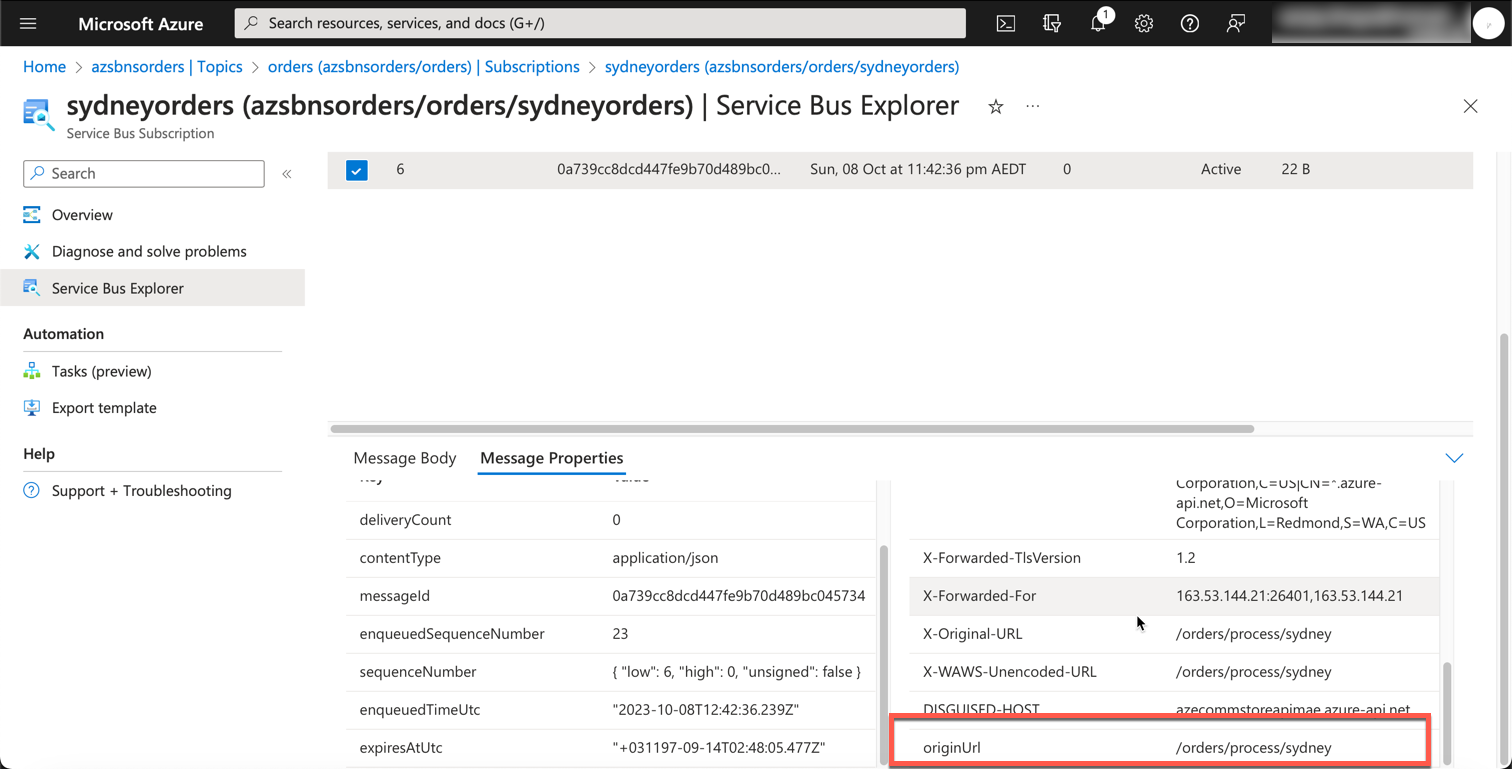Viewport: 1512px width, 769px height.
Task: Open the Help question mark icon
Action: coord(1190,23)
